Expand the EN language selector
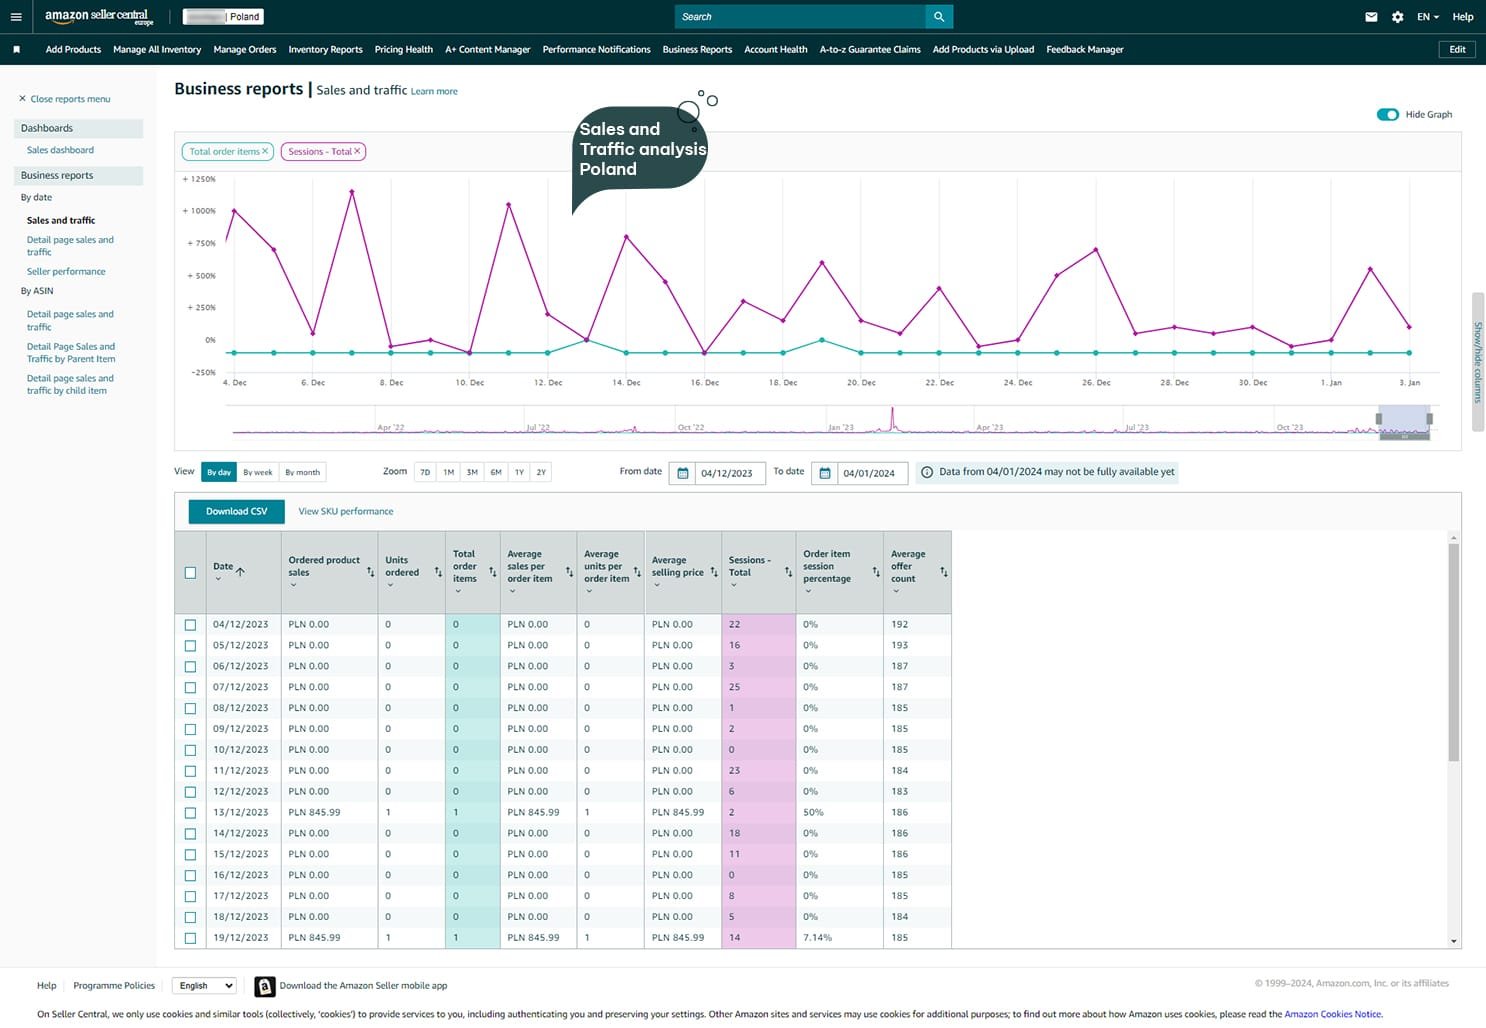1486x1028 pixels. click(x=1427, y=17)
